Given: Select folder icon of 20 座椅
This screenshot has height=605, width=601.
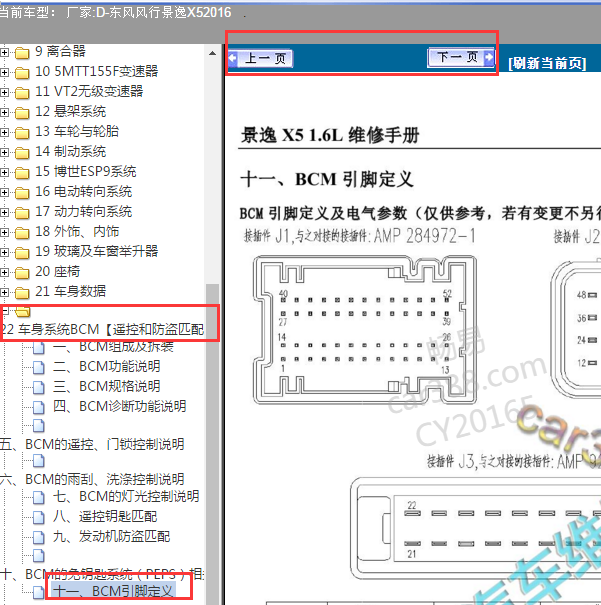Looking at the screenshot, I should click(x=22, y=273).
